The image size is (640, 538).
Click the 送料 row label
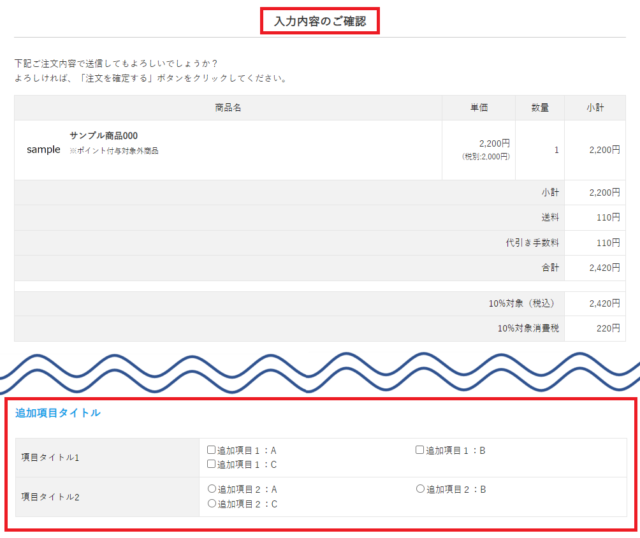tap(548, 217)
